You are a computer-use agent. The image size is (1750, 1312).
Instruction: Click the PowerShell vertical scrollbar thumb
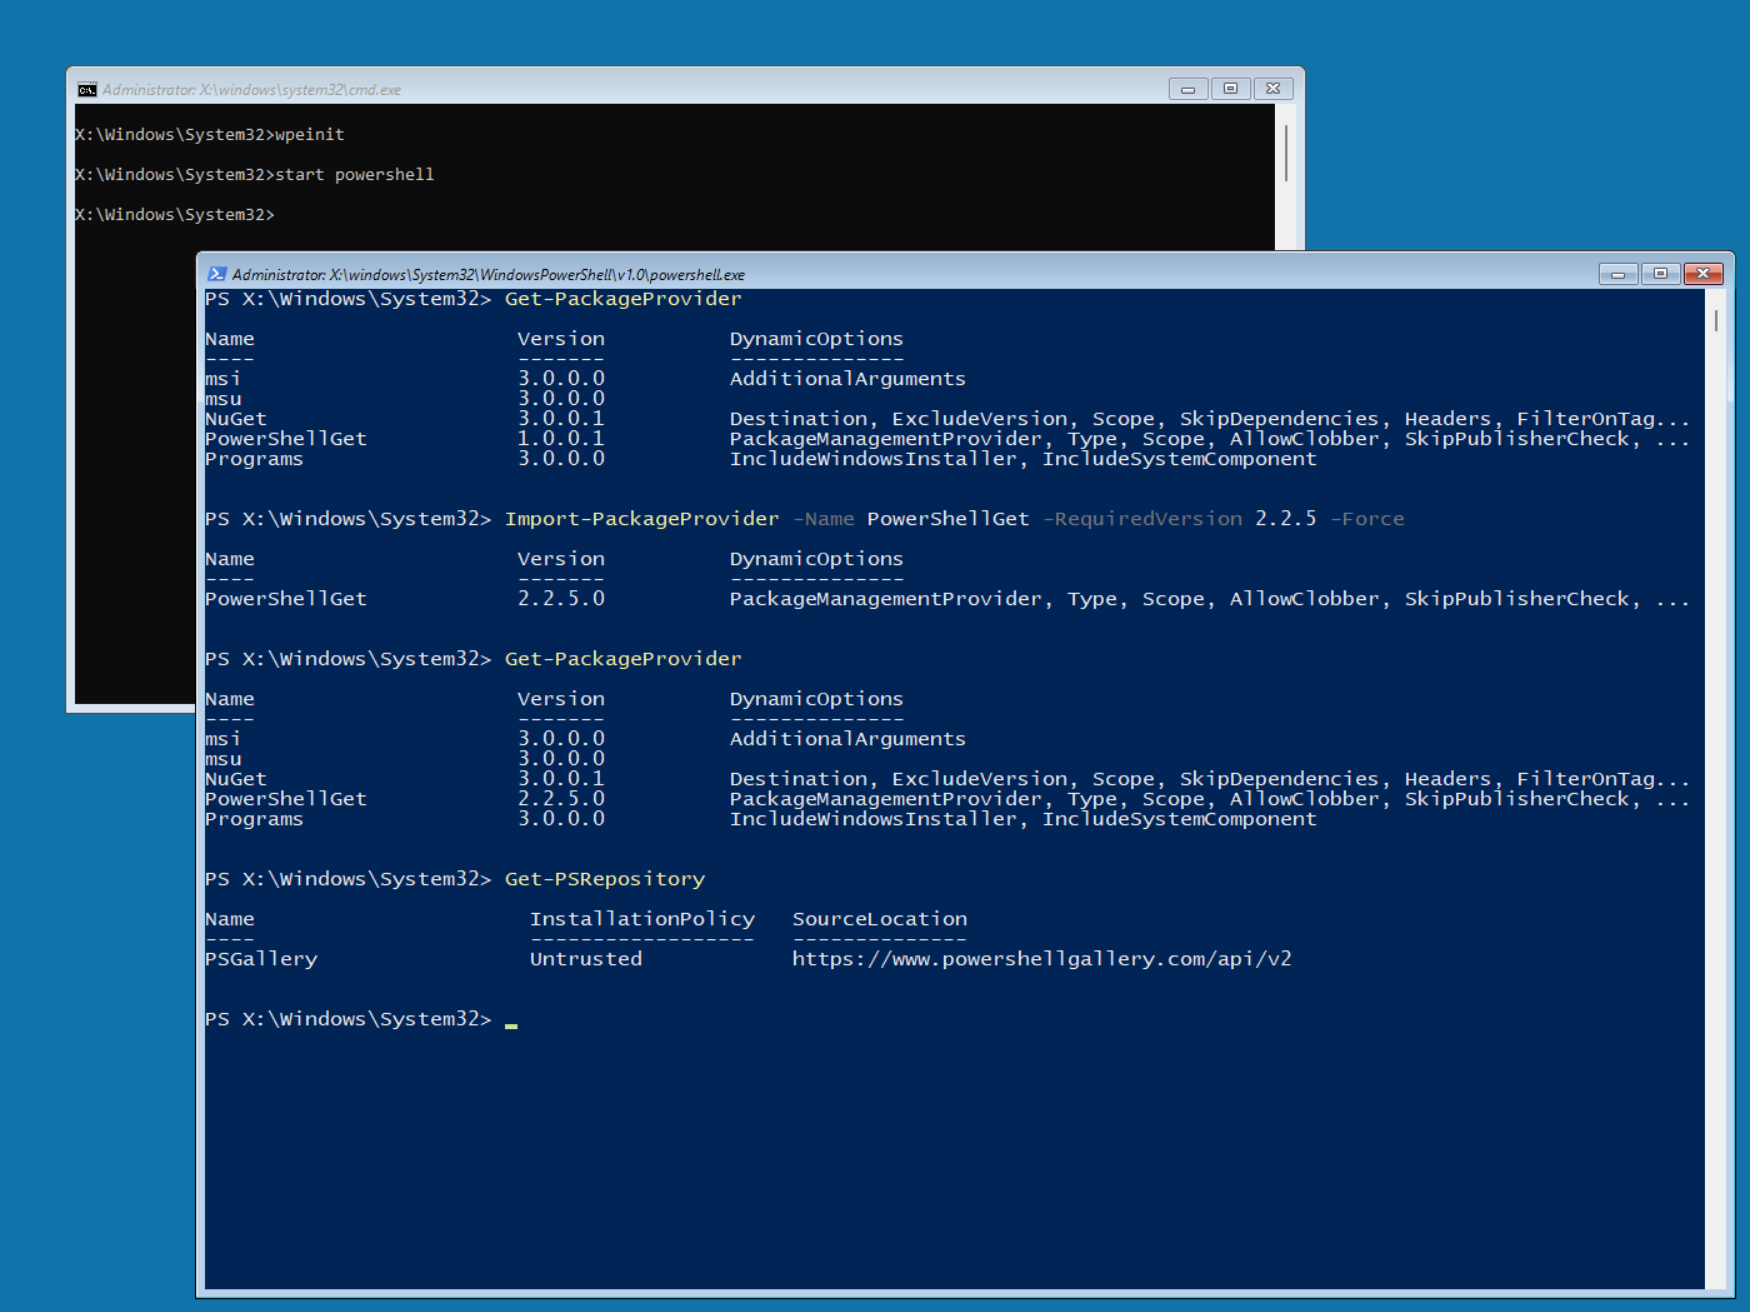coord(1716,321)
